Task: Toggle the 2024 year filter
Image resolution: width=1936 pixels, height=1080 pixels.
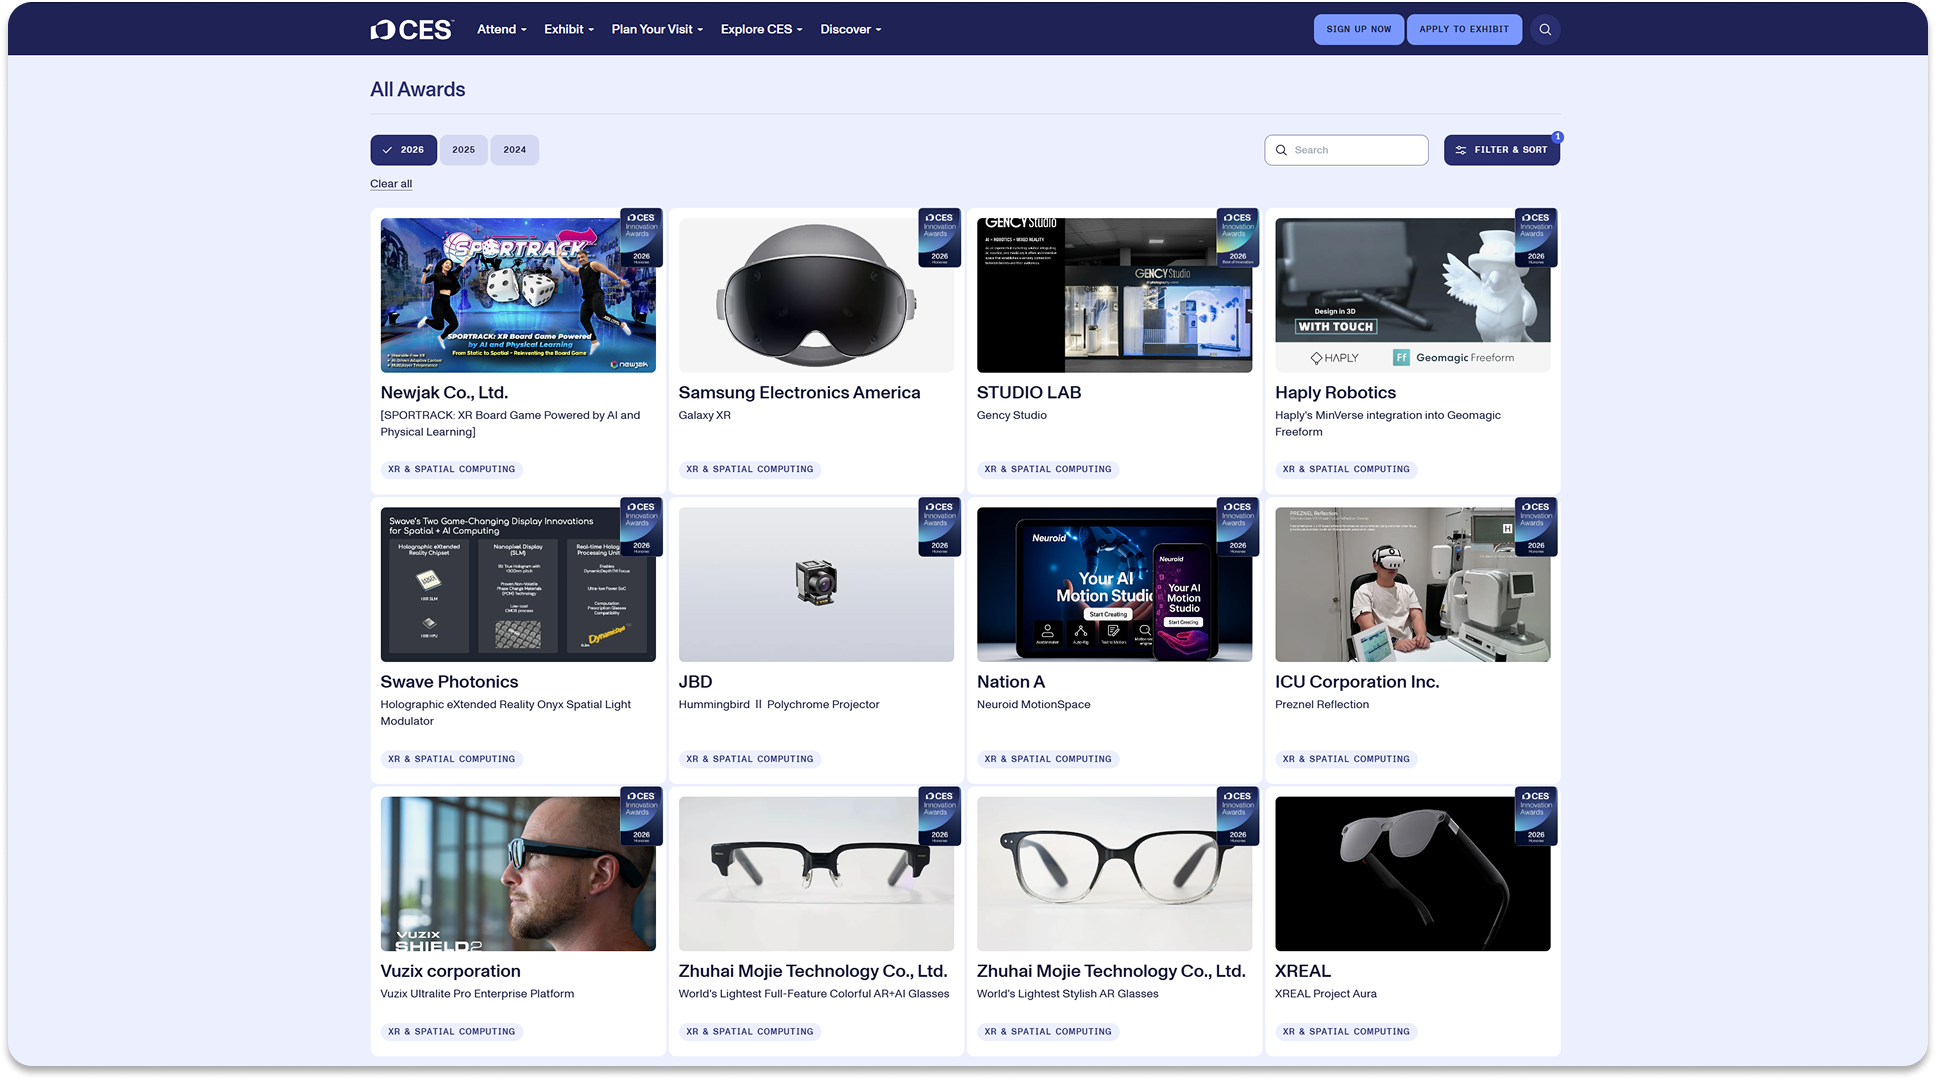Action: point(514,150)
